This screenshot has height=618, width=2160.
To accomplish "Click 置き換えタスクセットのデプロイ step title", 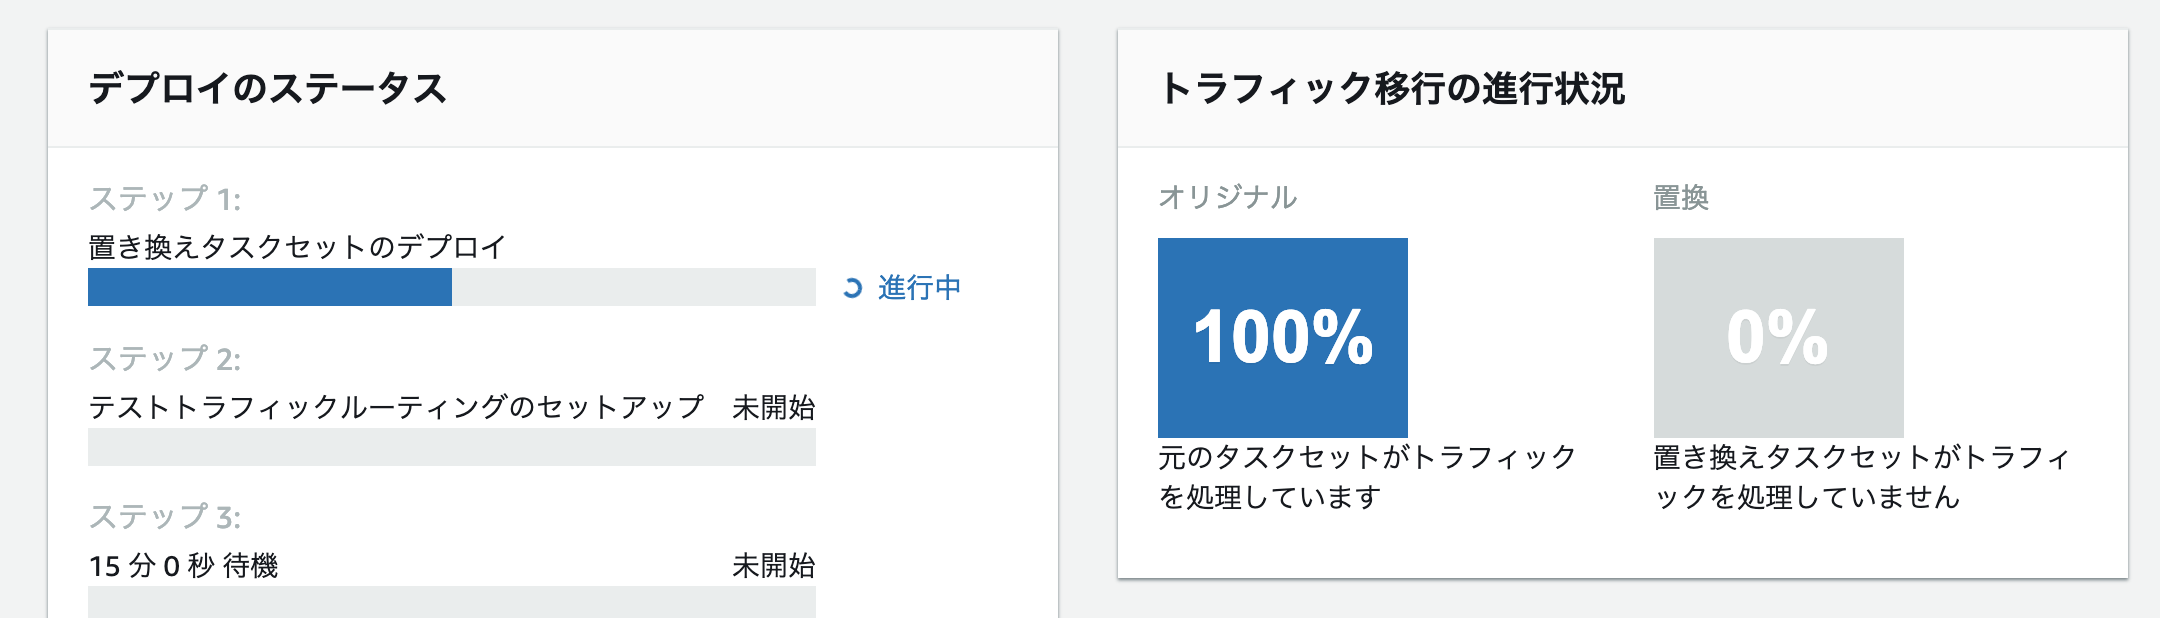I will point(297,247).
